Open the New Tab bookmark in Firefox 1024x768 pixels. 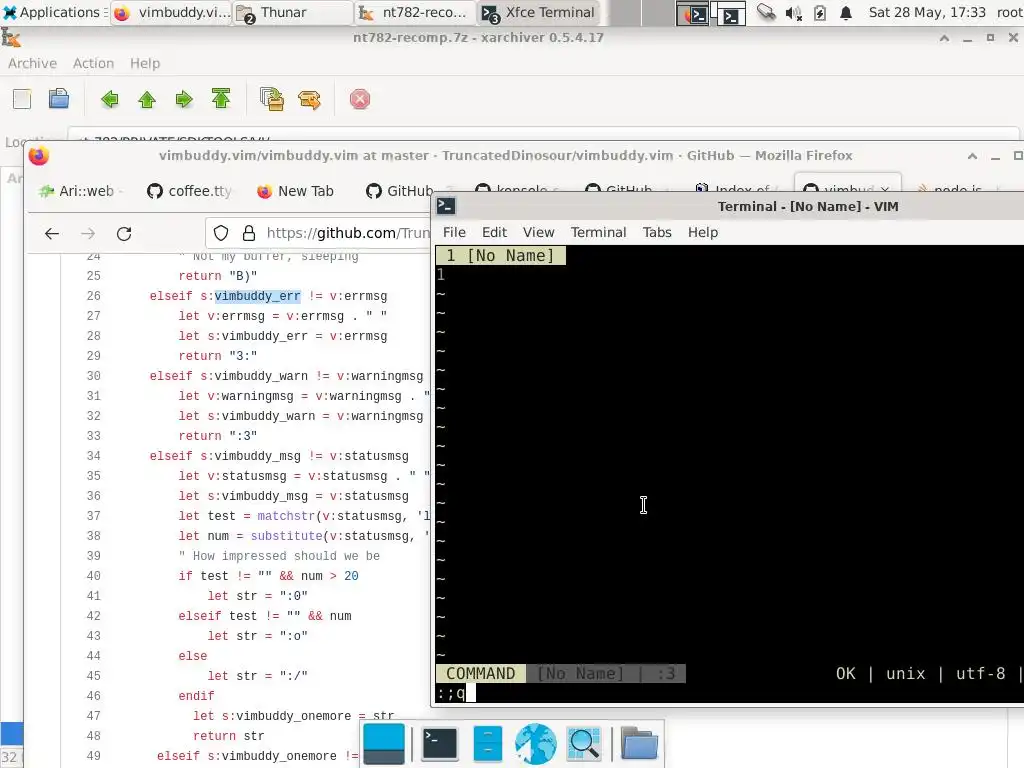pos(295,191)
